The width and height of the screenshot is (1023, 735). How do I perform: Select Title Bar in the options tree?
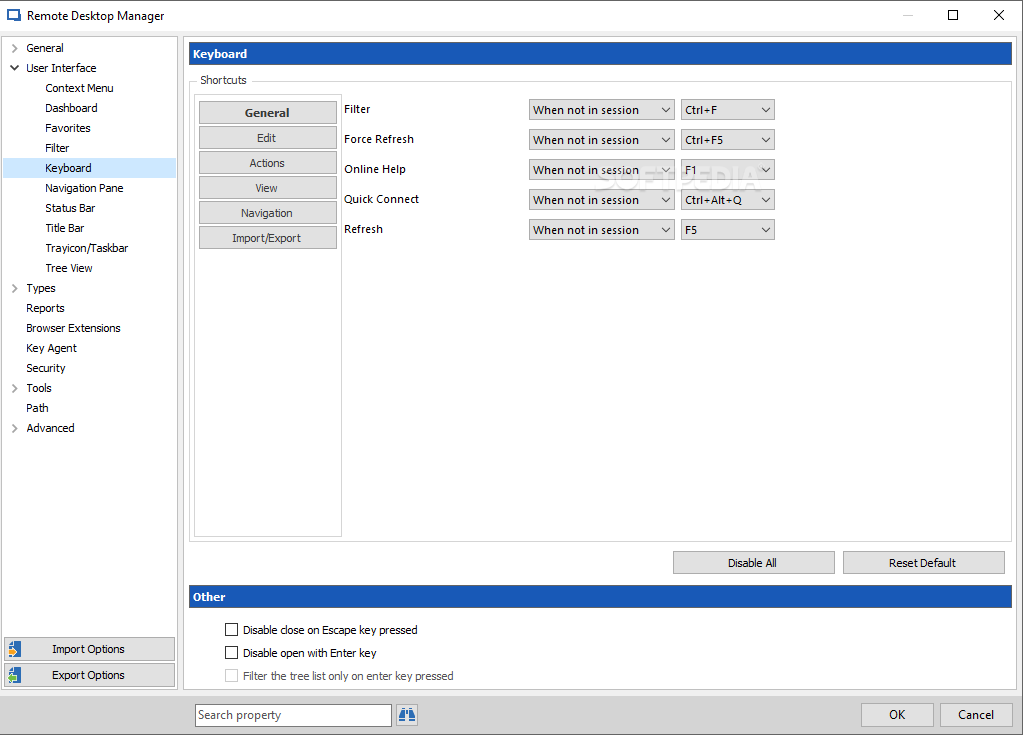coord(65,228)
